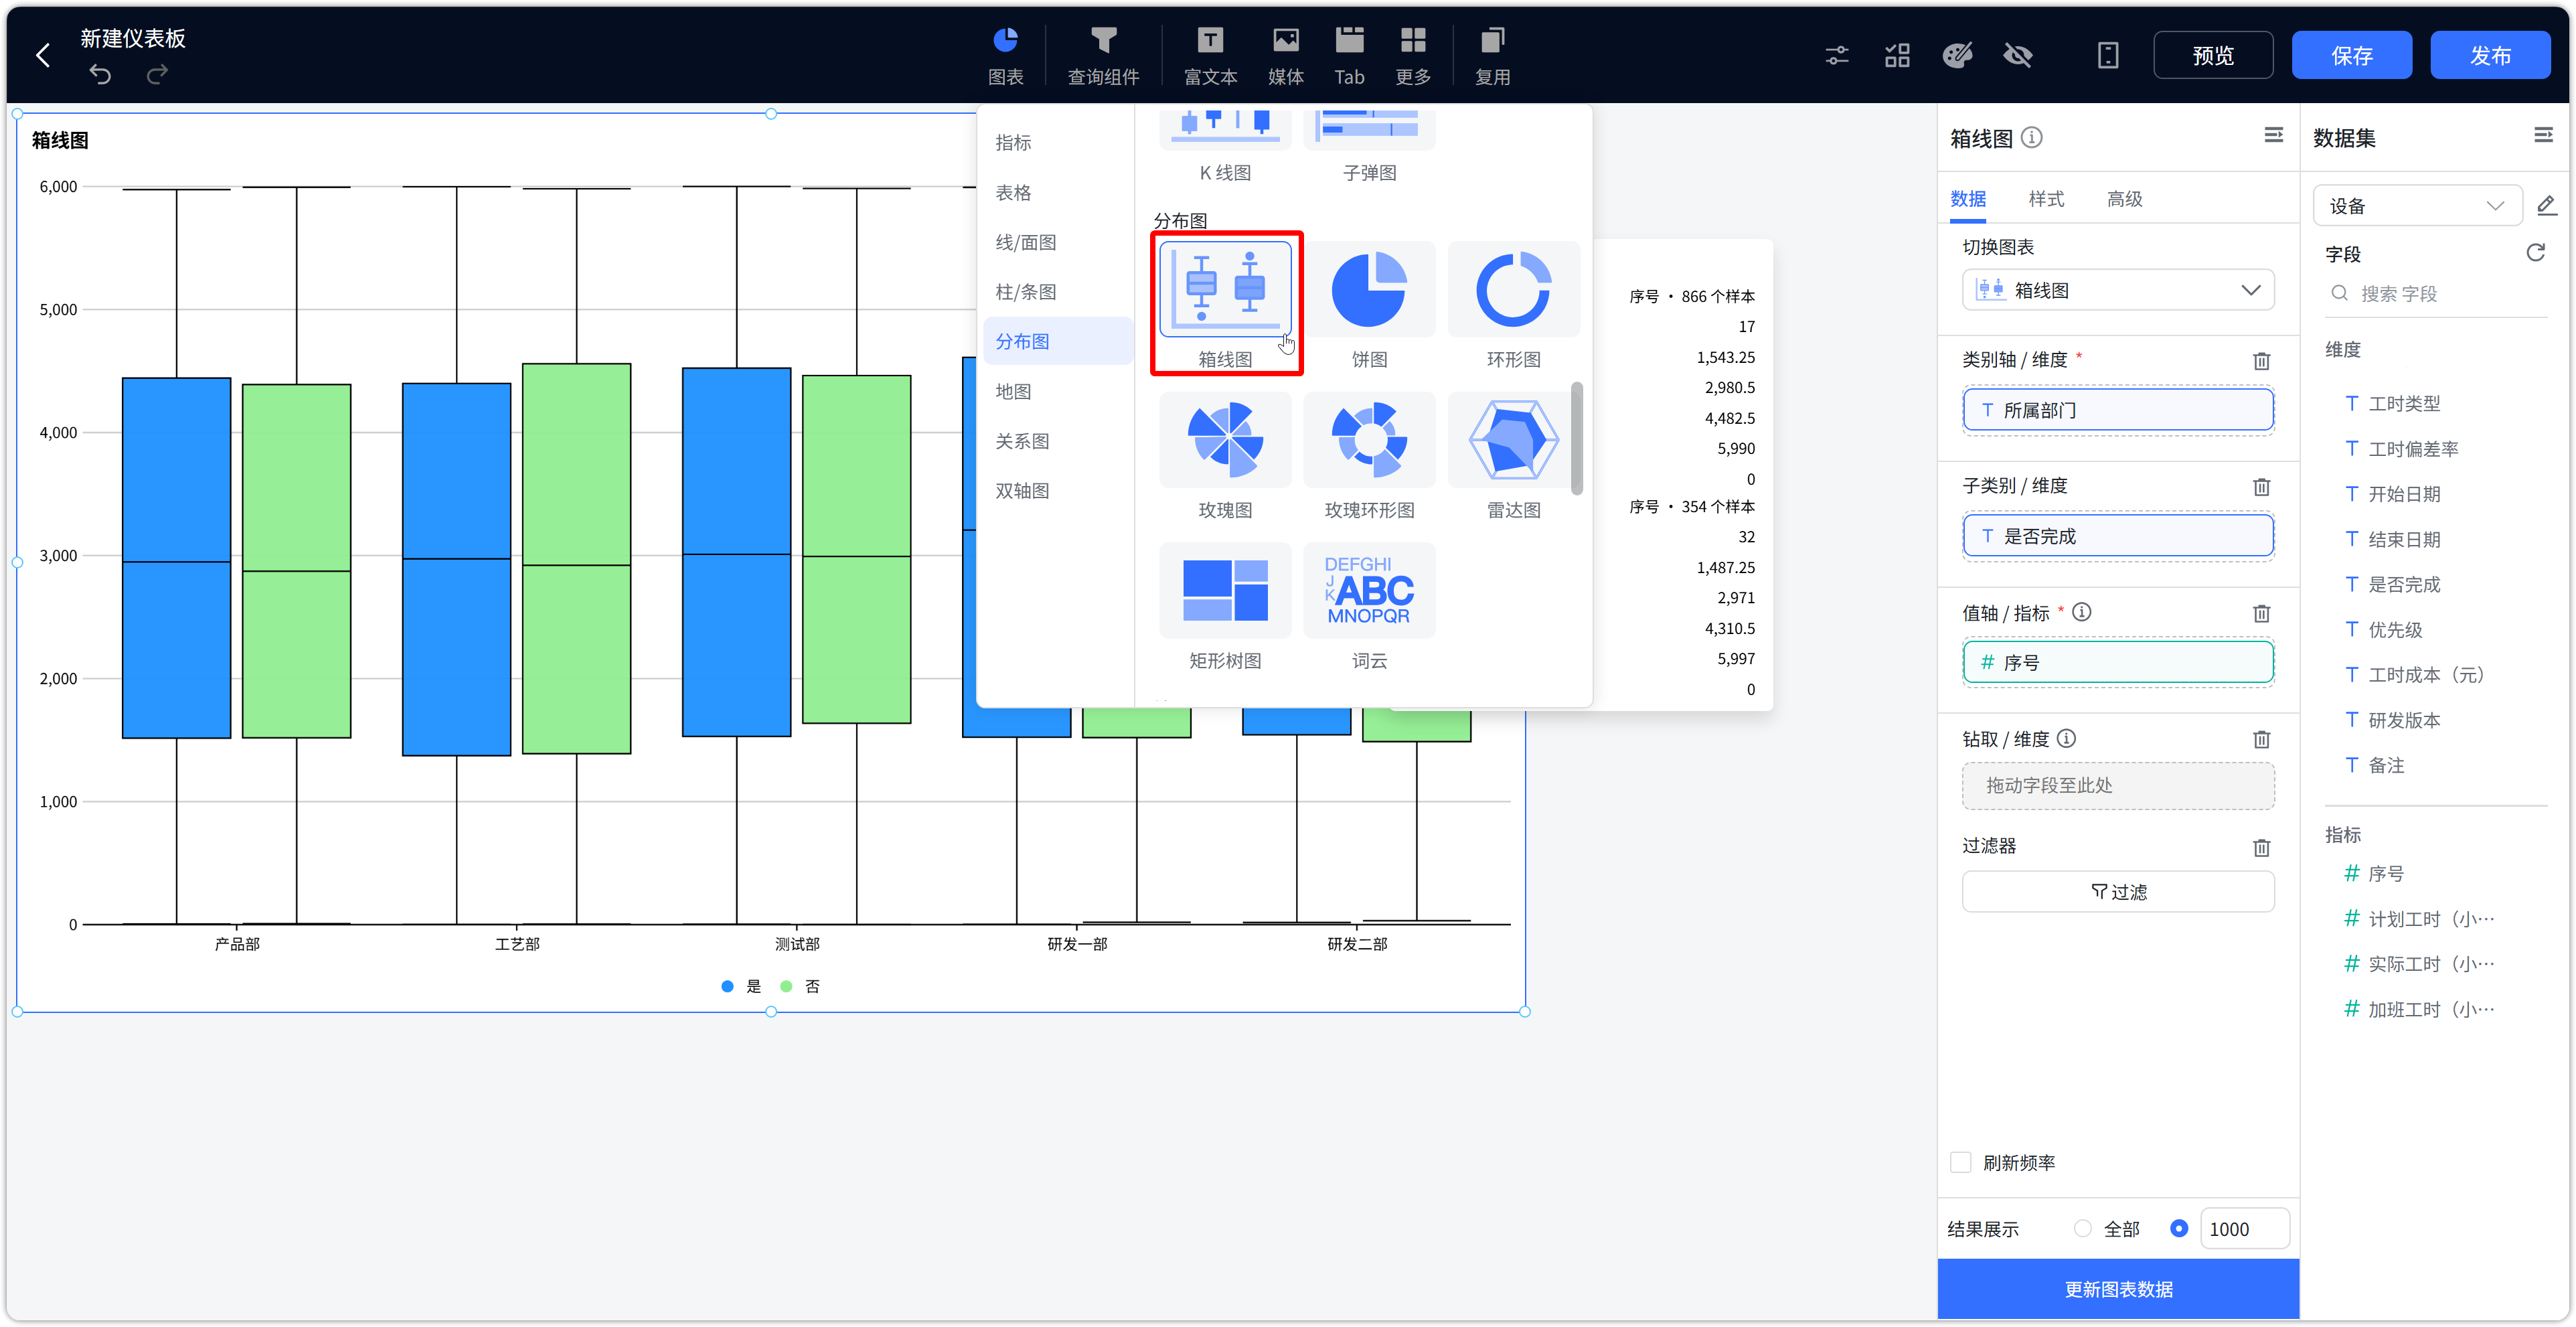2576x1327 pixels.
Task: Open the 图表 chart picker
Action: tap(1005, 56)
